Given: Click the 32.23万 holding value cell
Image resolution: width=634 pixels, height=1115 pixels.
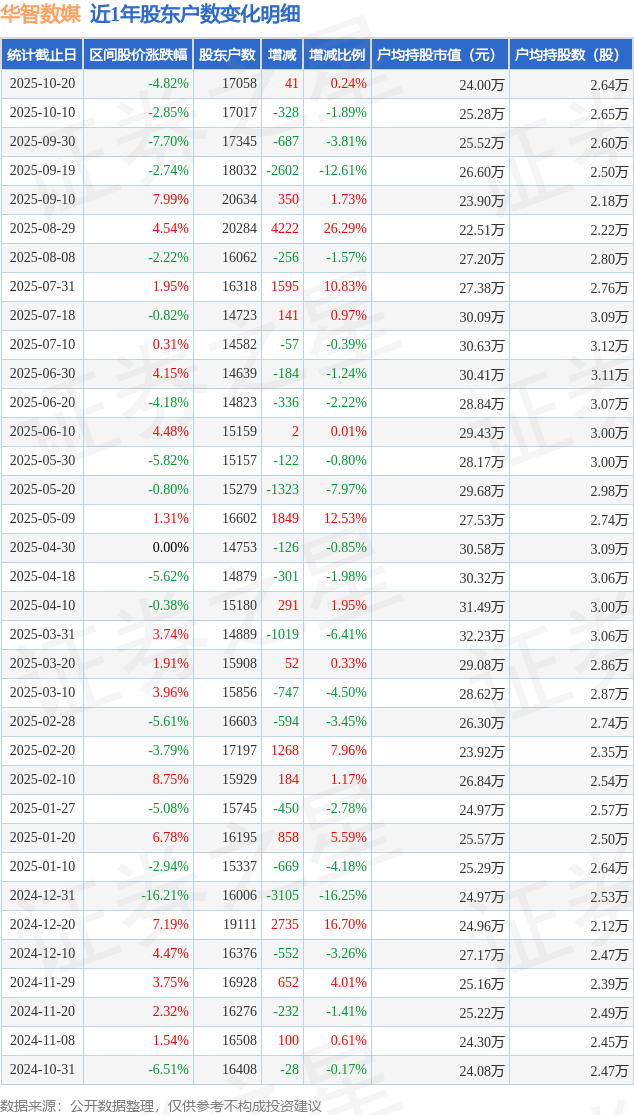Looking at the screenshot, I should (x=482, y=634).
